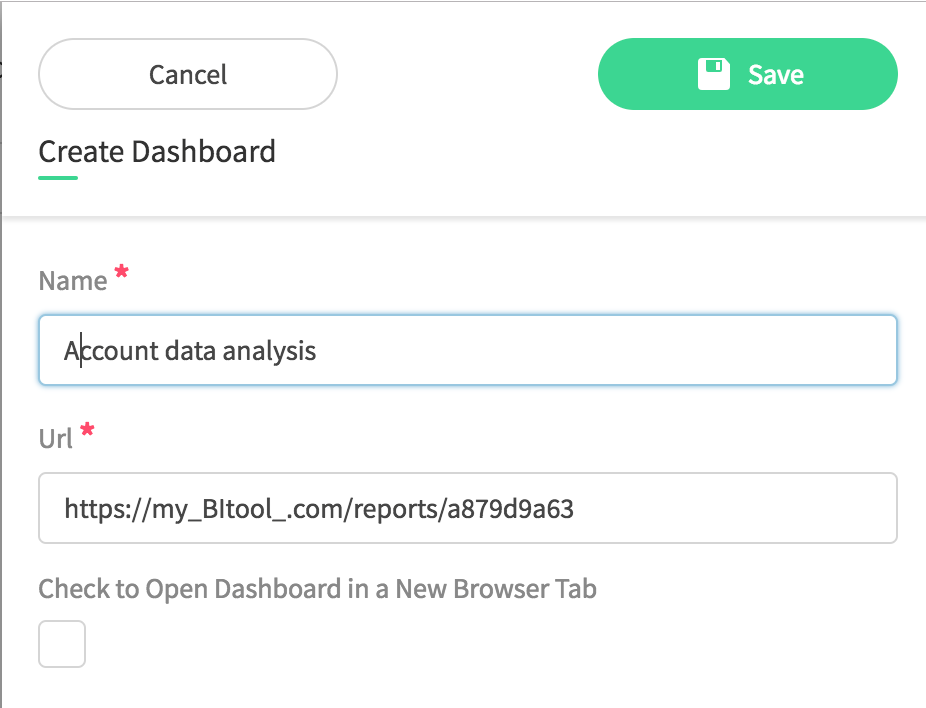Save the new dashboard via Save text
Image resolution: width=926 pixels, height=708 pixels.
[x=775, y=75]
